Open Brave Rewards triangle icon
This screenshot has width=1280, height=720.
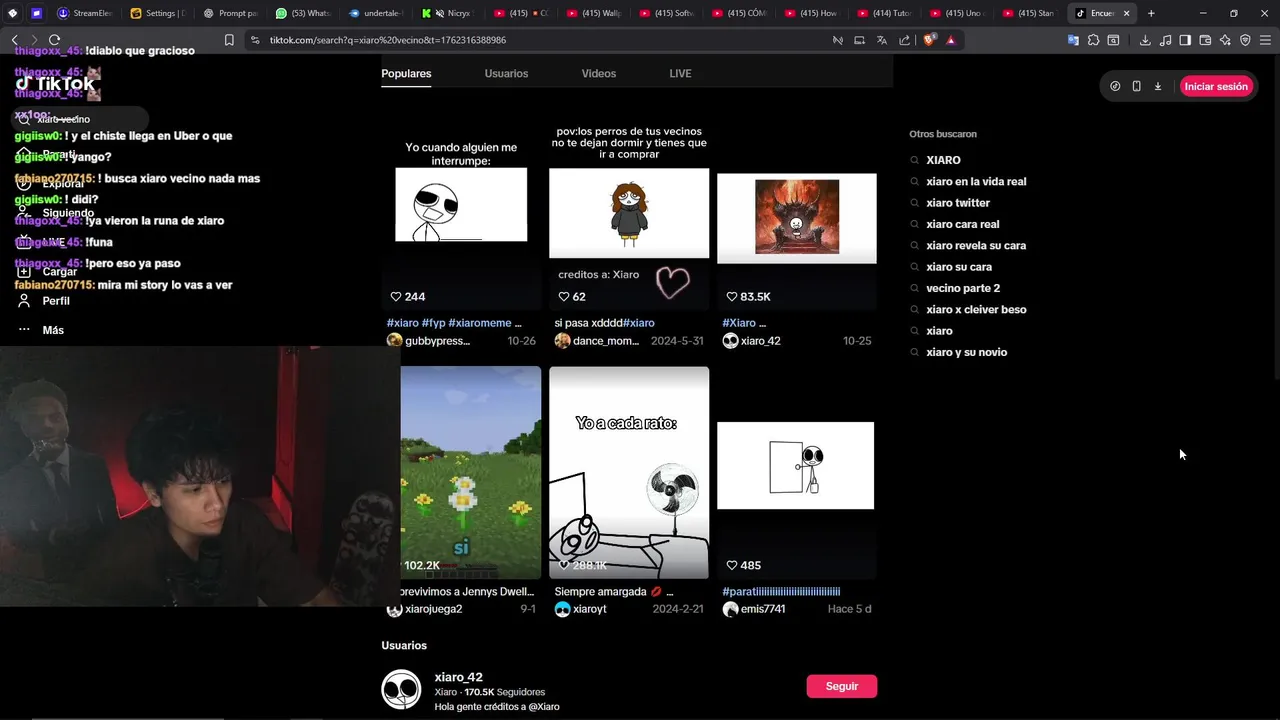(950, 40)
